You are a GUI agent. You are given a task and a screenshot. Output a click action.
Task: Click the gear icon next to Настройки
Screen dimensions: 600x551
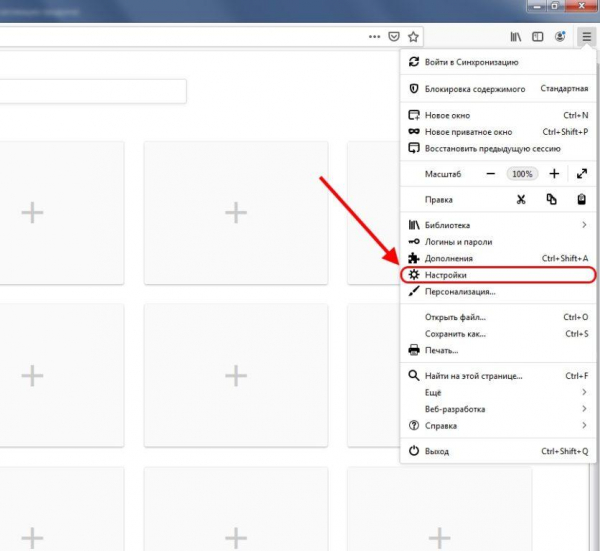click(414, 275)
